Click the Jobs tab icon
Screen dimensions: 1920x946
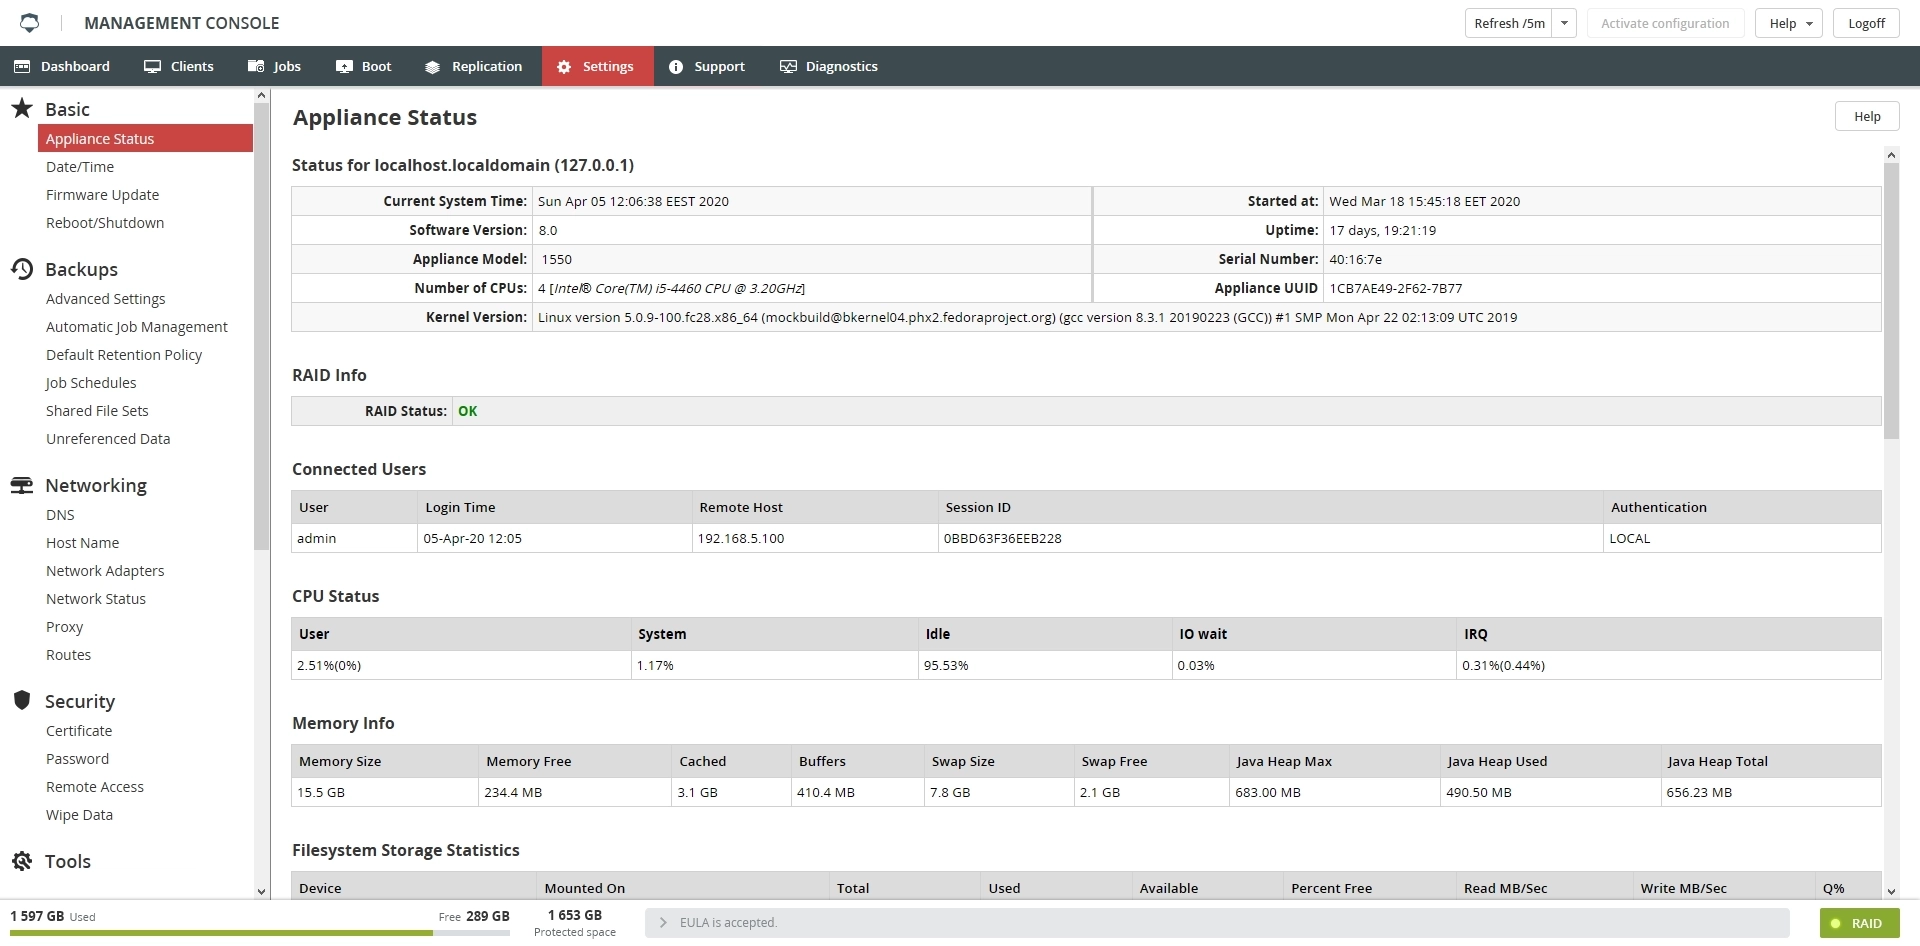[x=256, y=66]
